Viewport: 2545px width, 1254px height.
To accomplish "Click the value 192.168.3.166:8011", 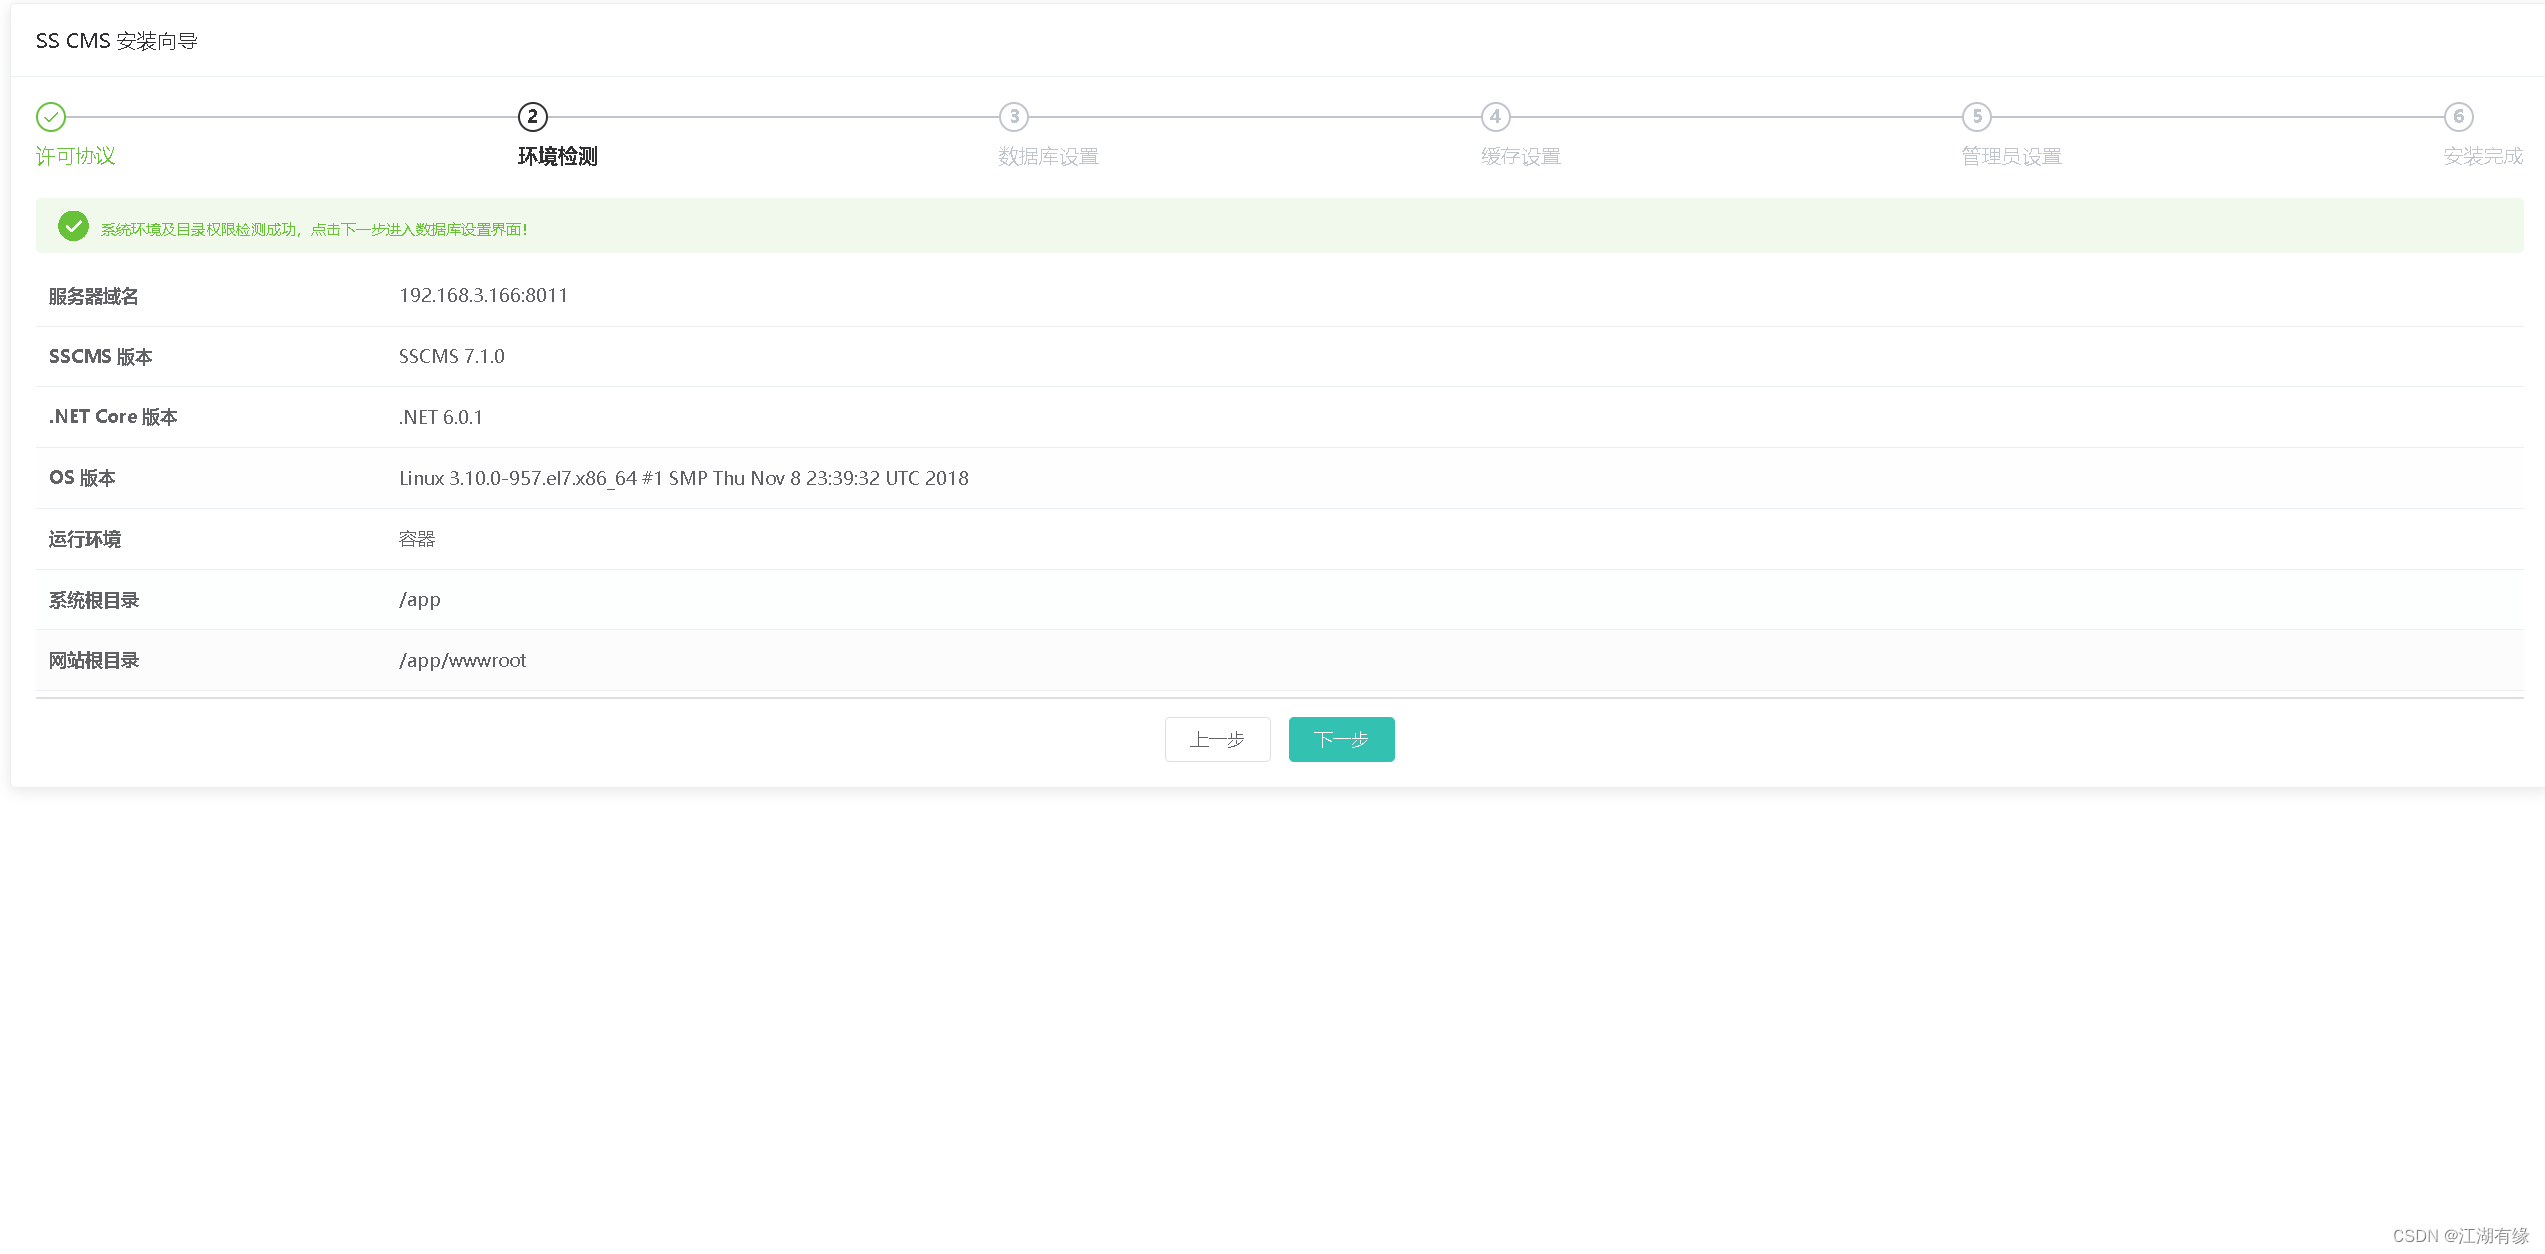I will coord(483,296).
